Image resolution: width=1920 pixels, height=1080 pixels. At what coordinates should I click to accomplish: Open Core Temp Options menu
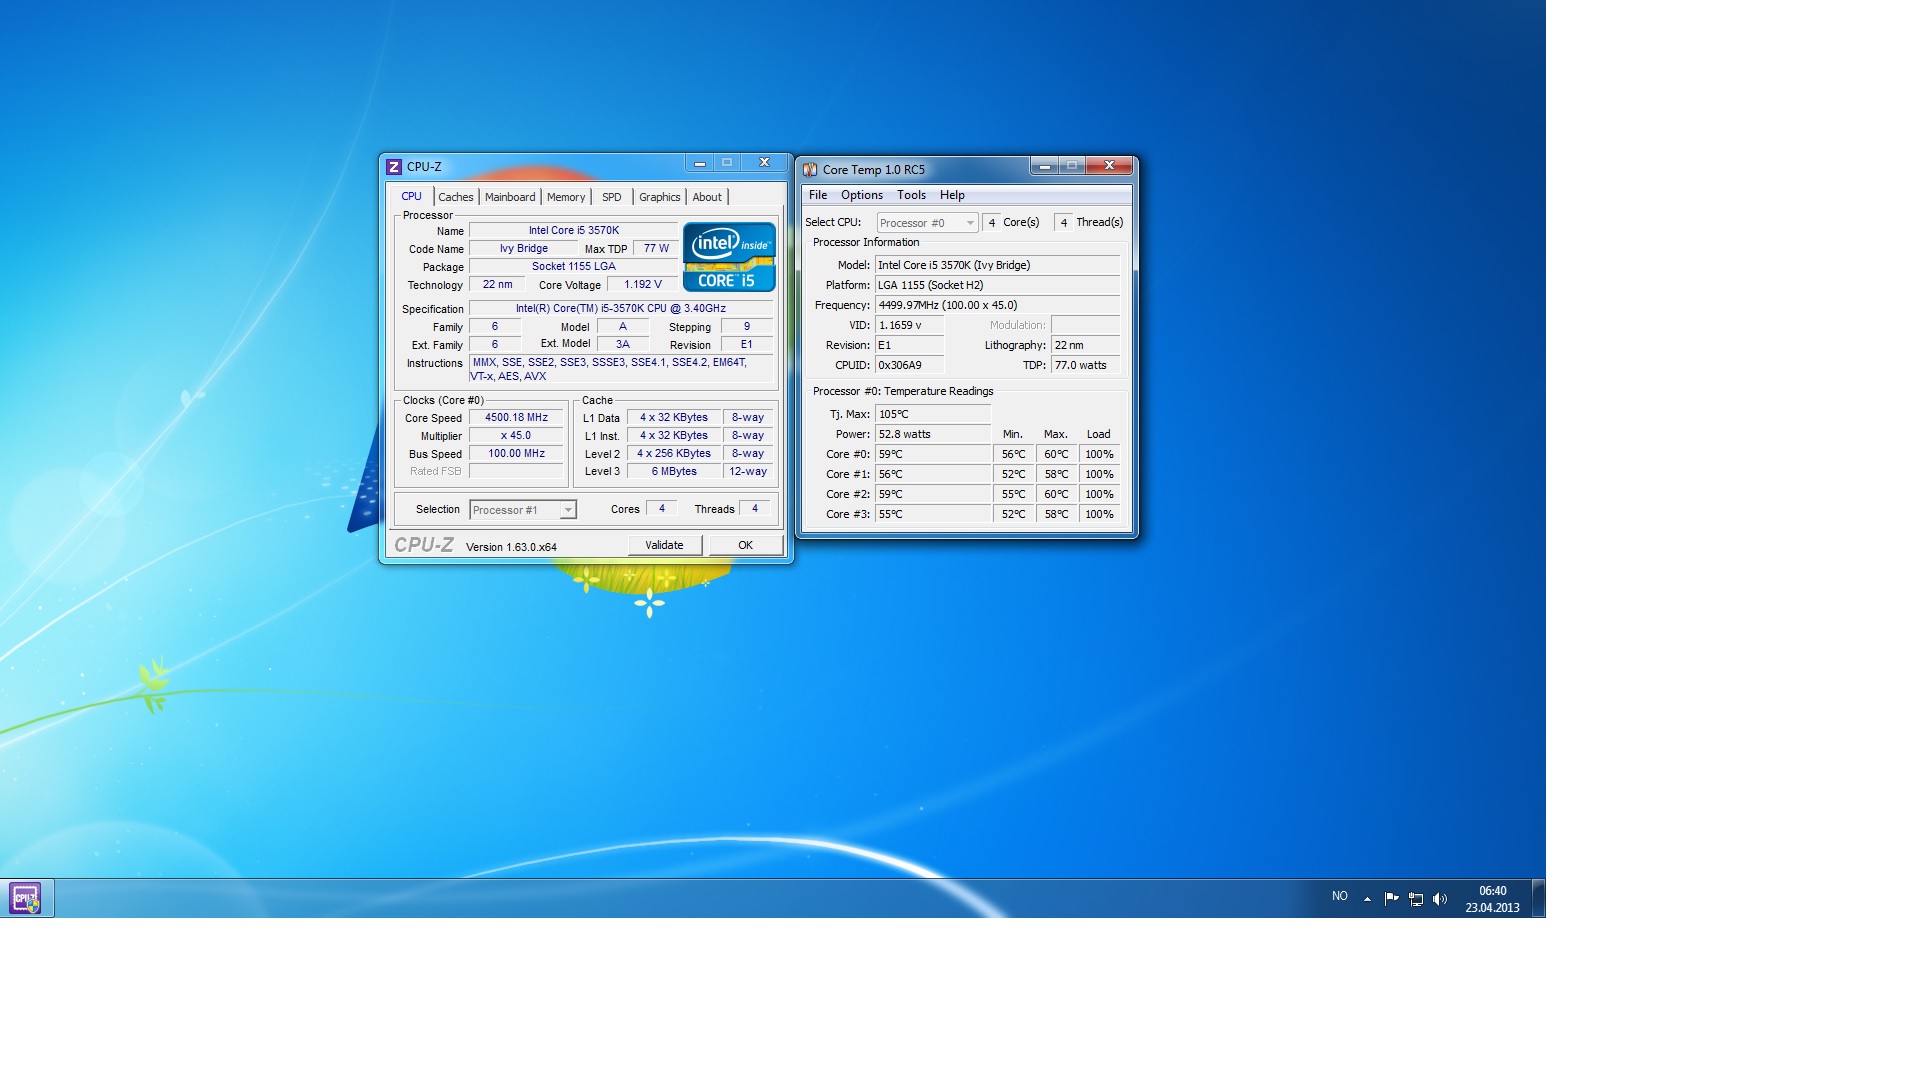862,195
